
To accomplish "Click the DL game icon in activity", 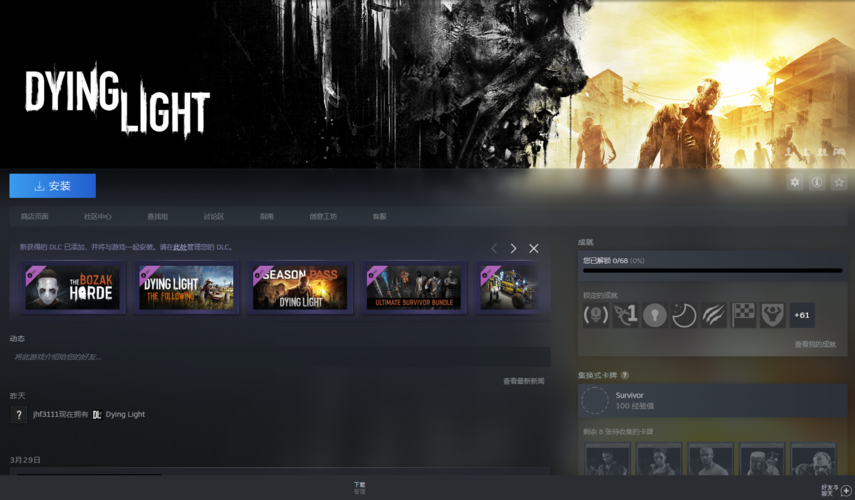I will click(97, 415).
